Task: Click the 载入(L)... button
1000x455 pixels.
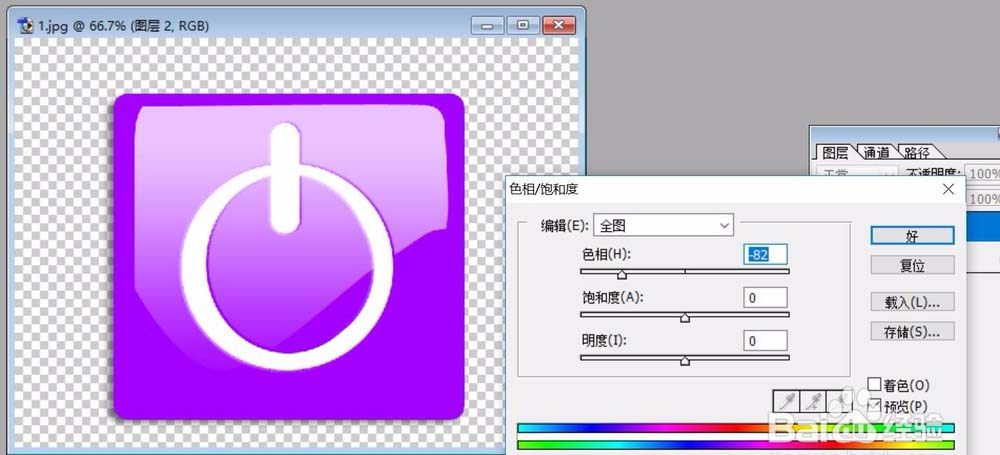Action: coord(912,302)
